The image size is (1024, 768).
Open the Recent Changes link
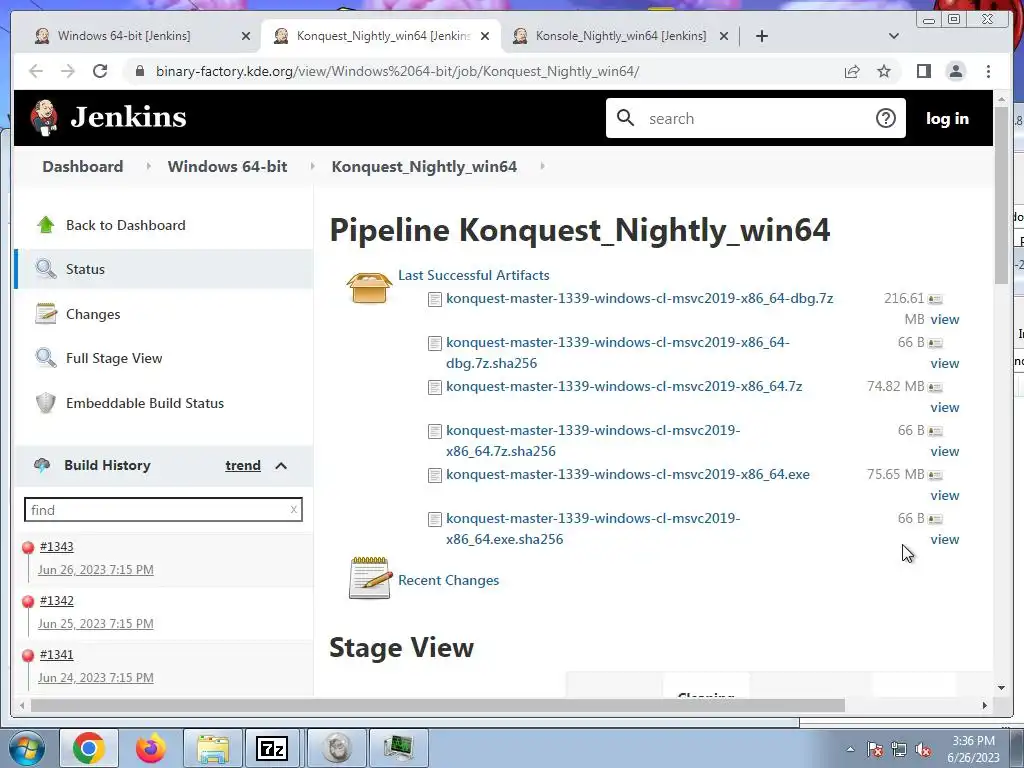[x=448, y=580]
